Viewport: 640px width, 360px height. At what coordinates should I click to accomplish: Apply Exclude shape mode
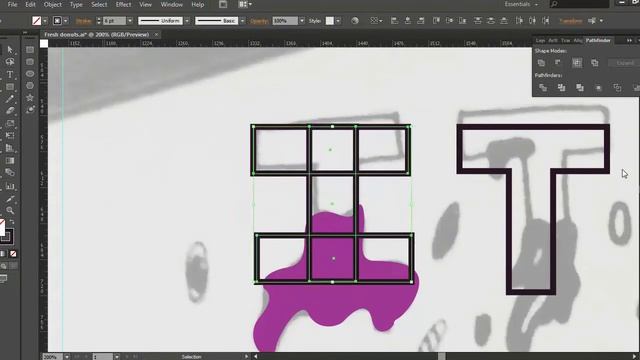pyautogui.click(x=595, y=63)
